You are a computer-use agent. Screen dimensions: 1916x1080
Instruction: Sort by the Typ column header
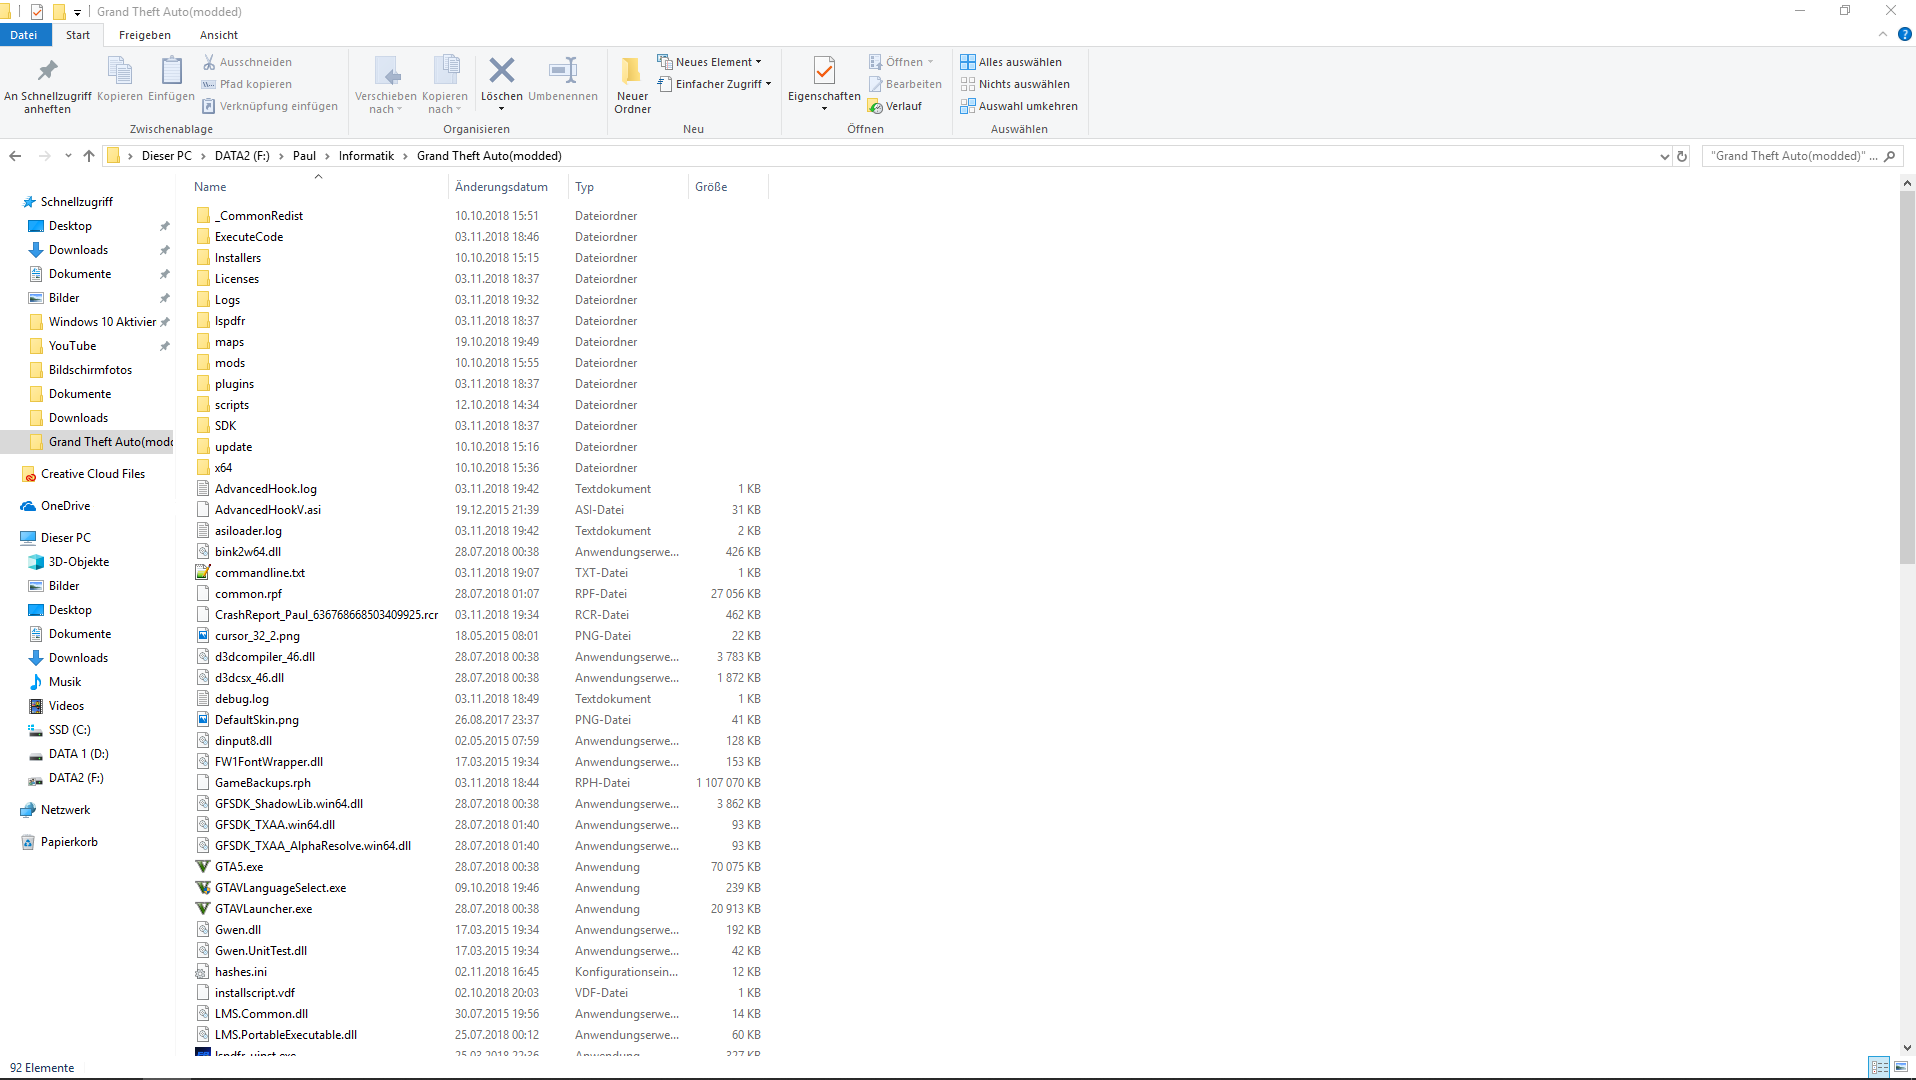pyautogui.click(x=629, y=187)
